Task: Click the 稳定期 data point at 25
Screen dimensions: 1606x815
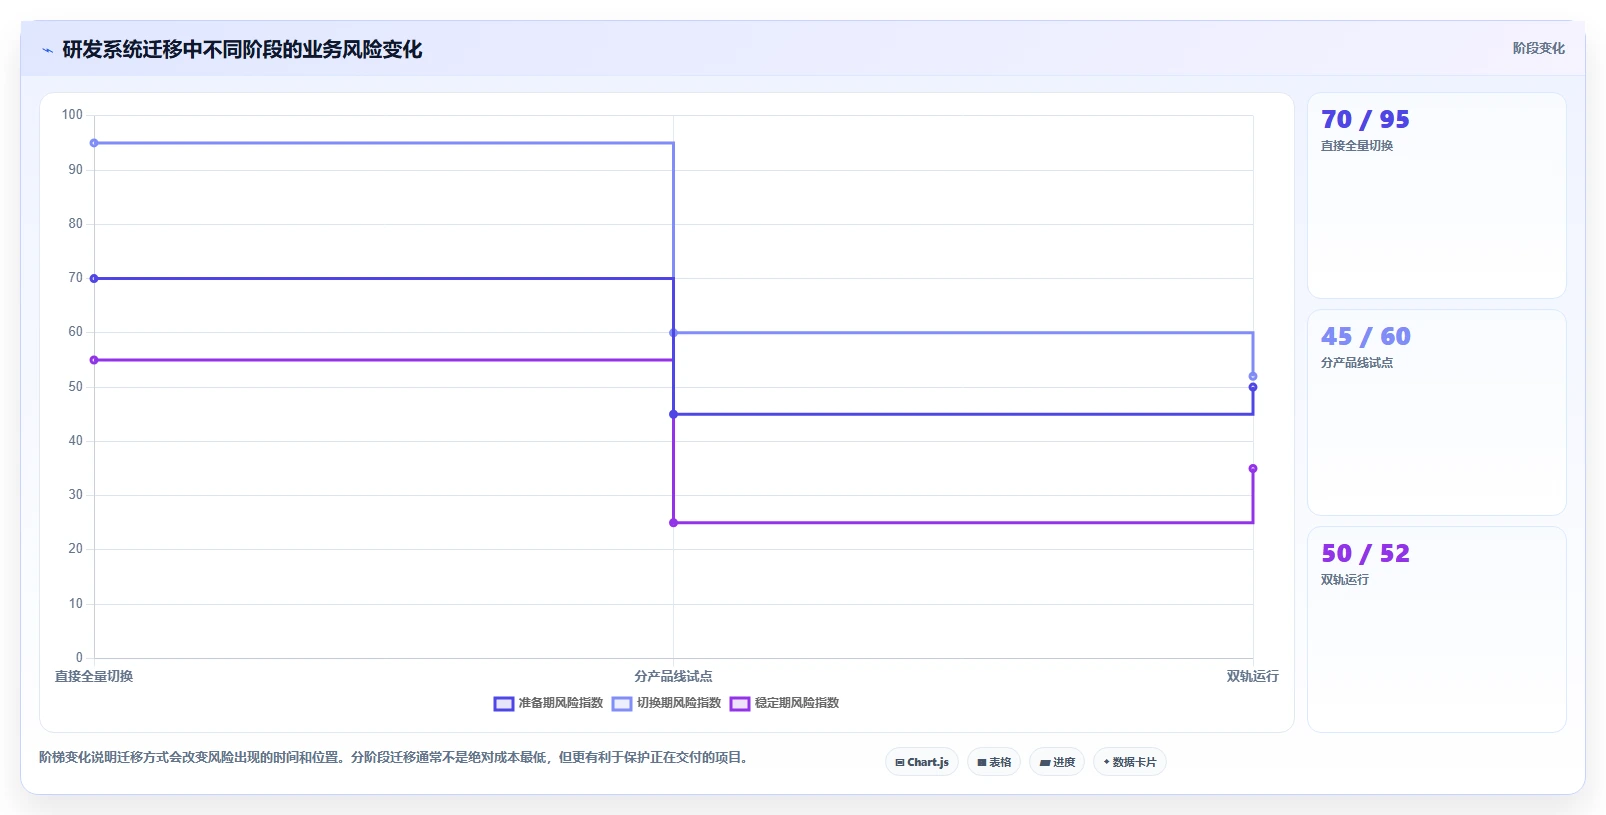Action: [673, 523]
